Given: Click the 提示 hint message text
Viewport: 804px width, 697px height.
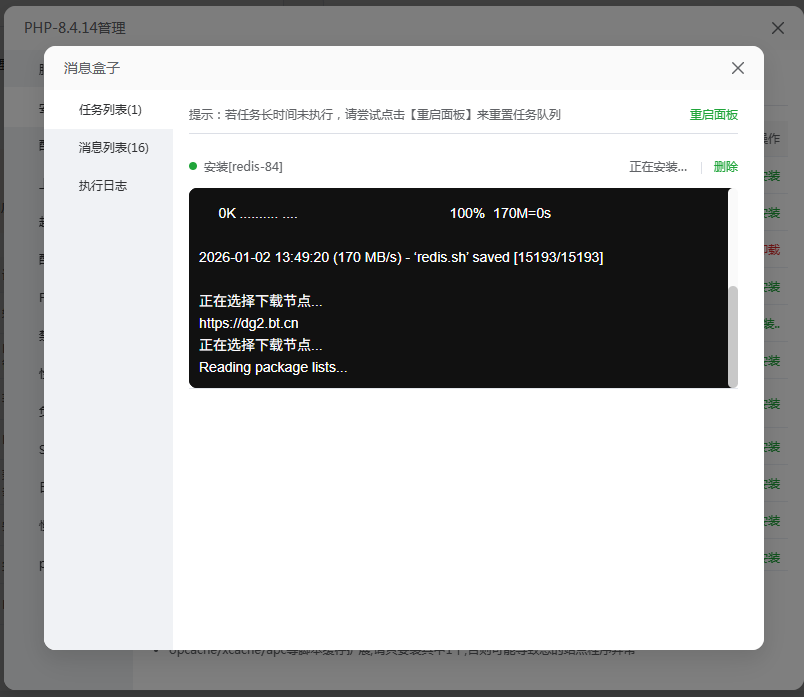Looking at the screenshot, I should click(375, 115).
